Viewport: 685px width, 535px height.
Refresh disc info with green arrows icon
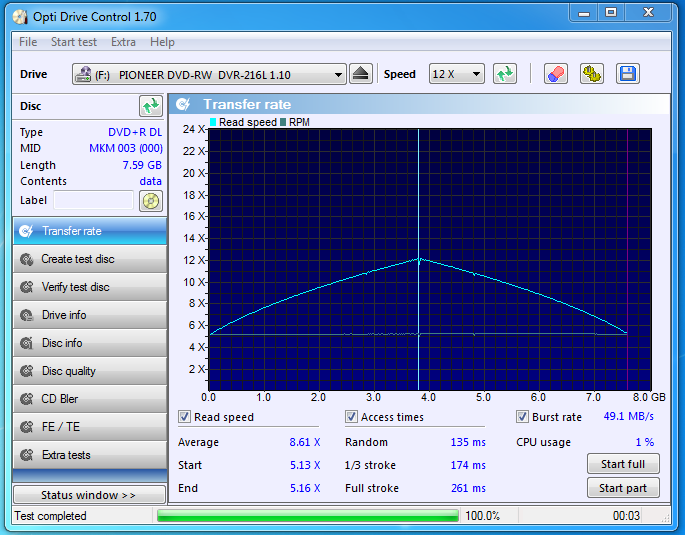(151, 106)
